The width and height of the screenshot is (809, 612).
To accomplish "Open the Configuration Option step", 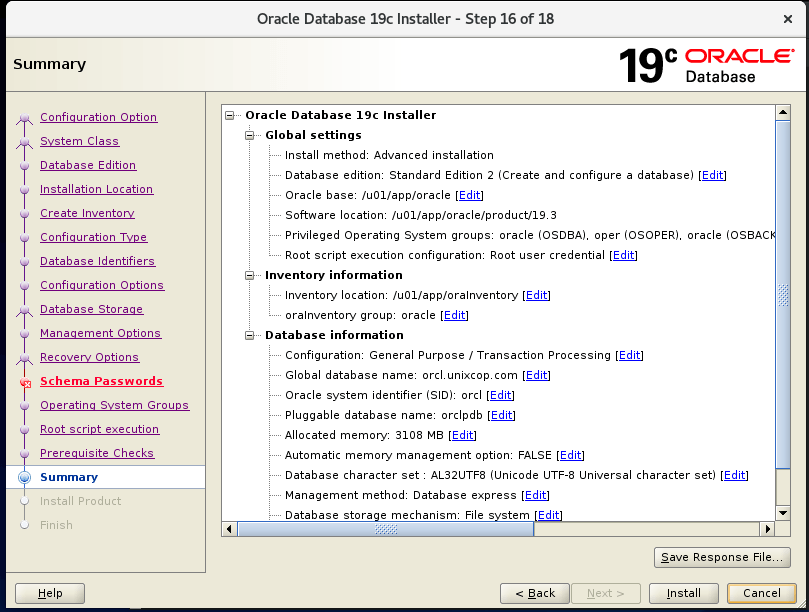I will coord(99,117).
